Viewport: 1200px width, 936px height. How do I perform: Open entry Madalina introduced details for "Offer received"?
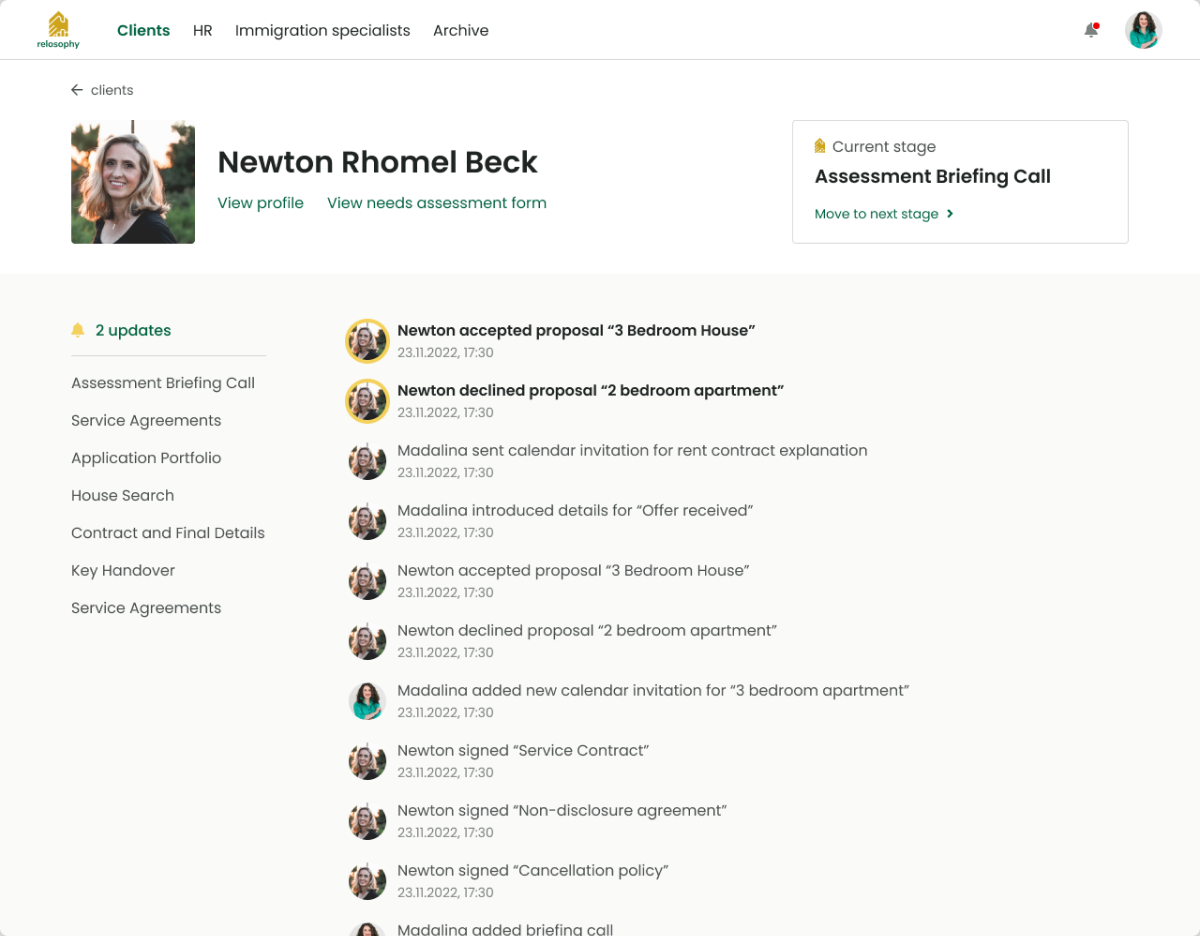coord(575,510)
